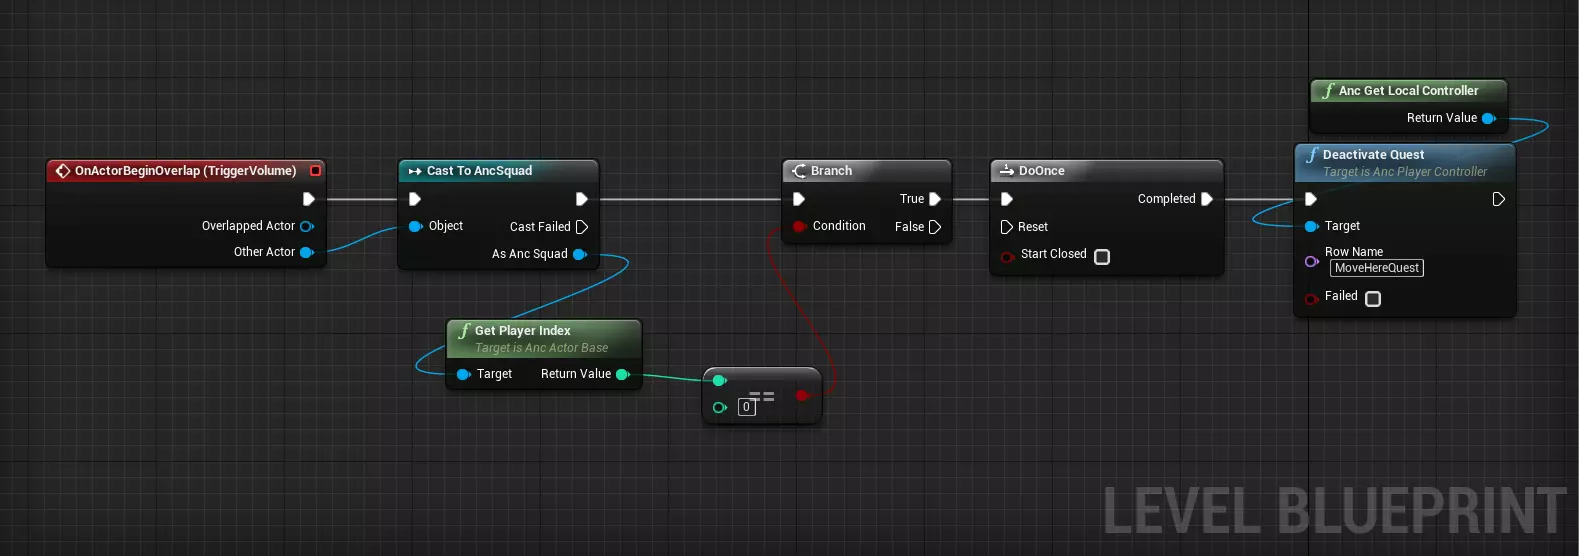Click the DoOnce macro icon in title
This screenshot has width=1579, height=556.
click(1007, 171)
